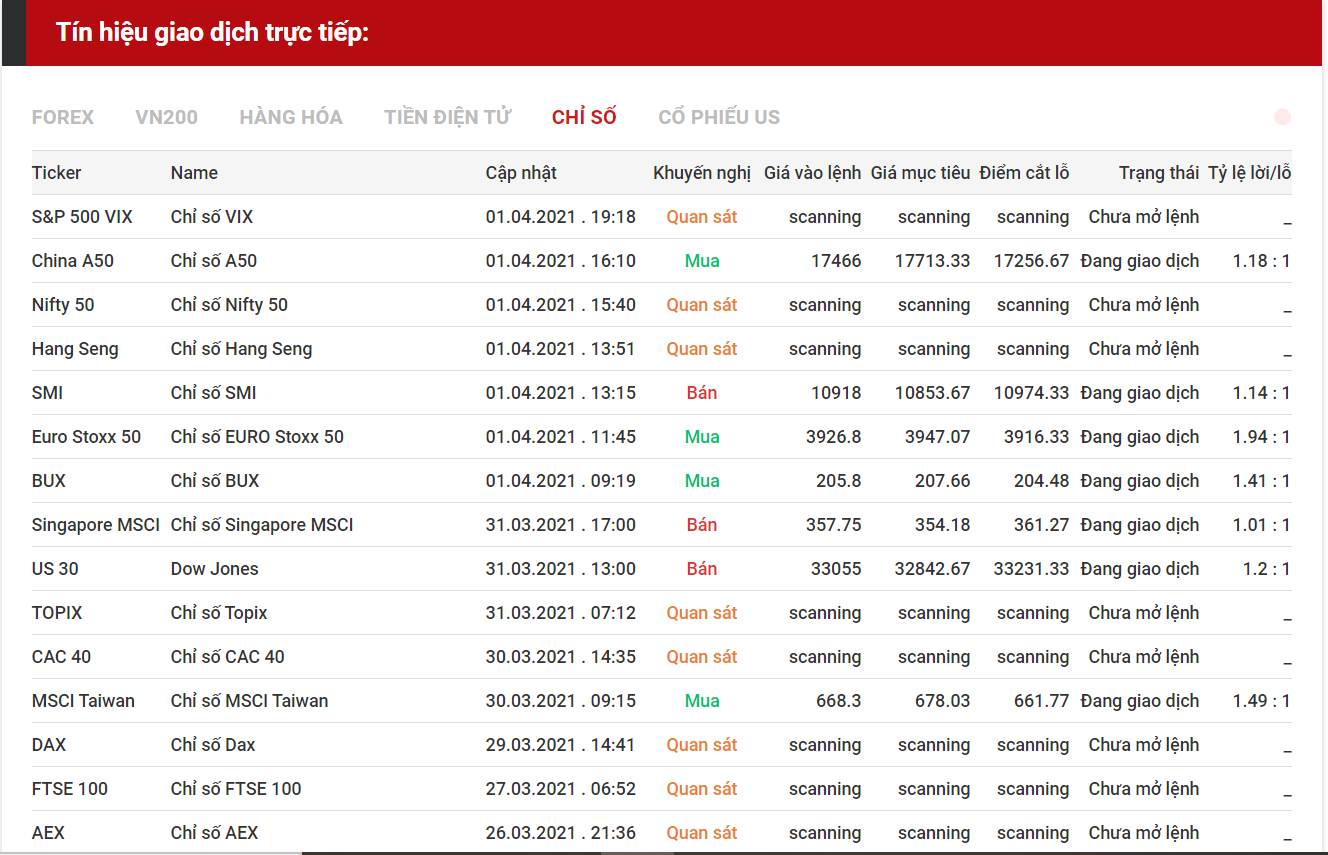1328x855 pixels.
Task: Click the 1.94 : 1 ratio value
Action: [x=1262, y=437]
